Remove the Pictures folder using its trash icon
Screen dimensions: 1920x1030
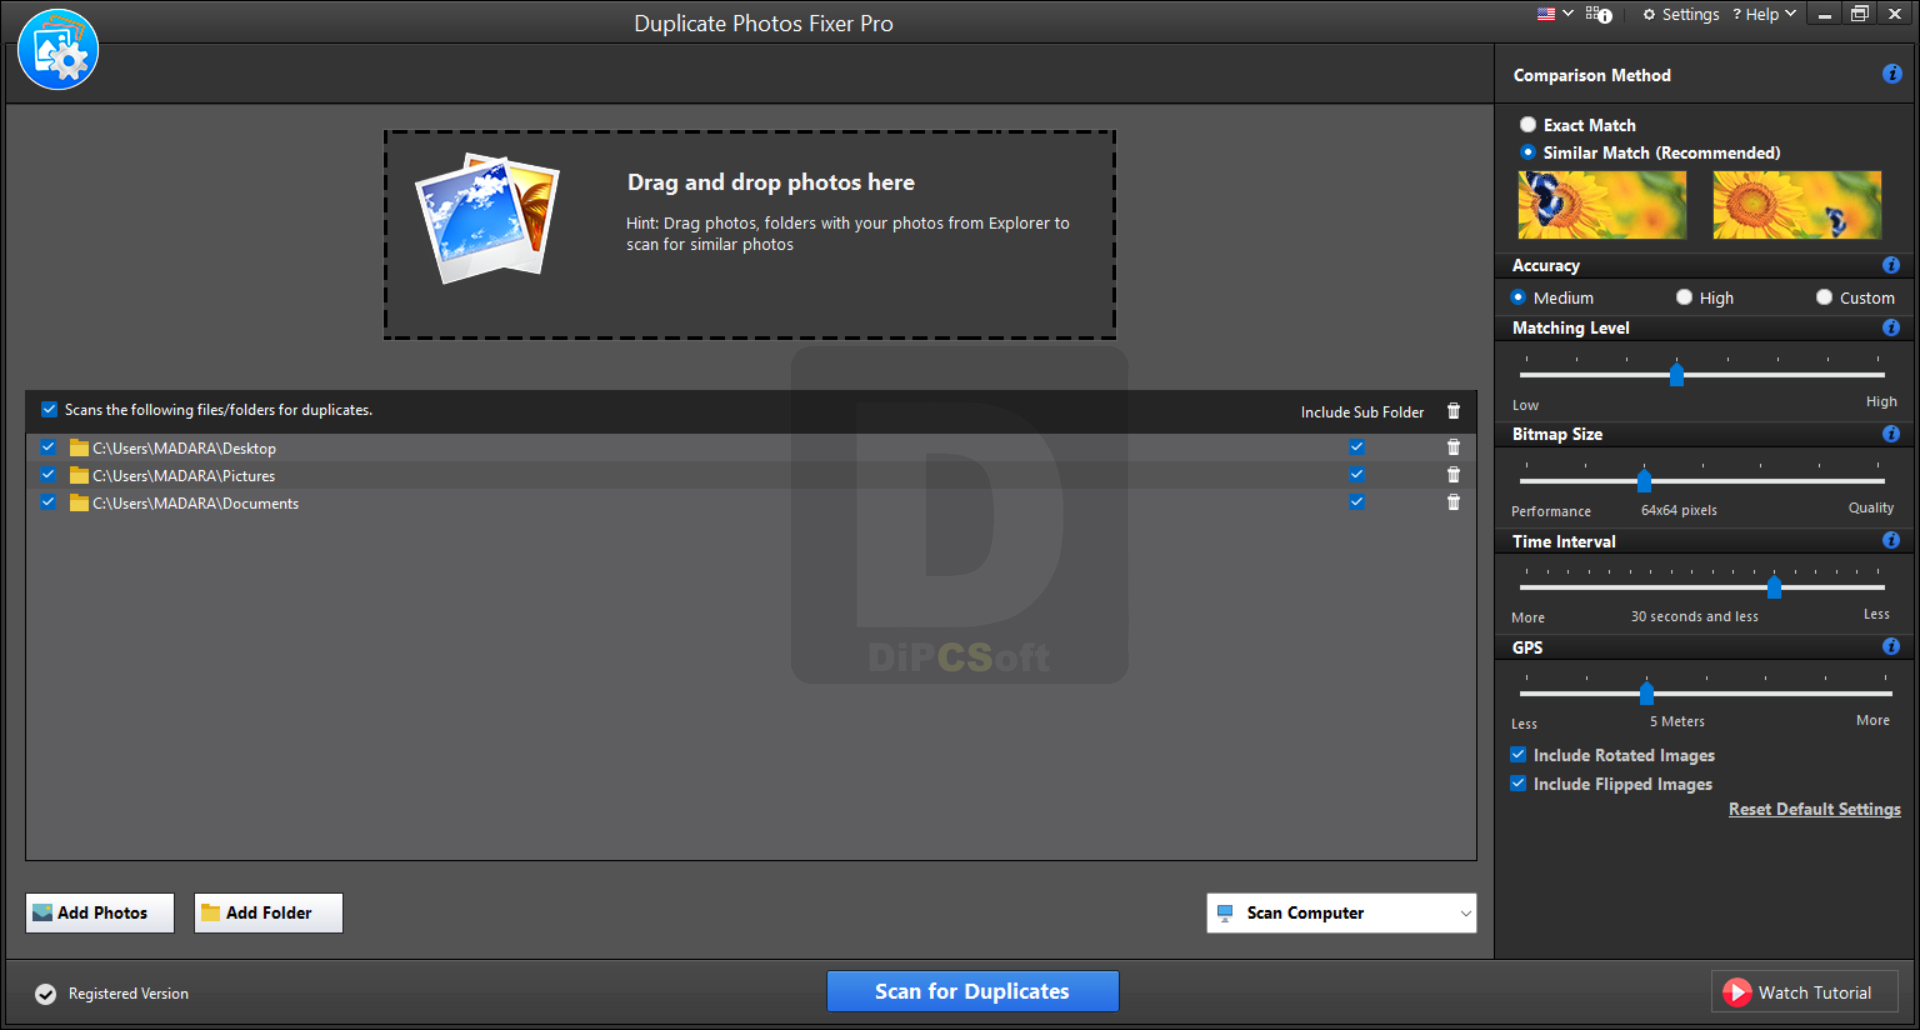(x=1454, y=474)
